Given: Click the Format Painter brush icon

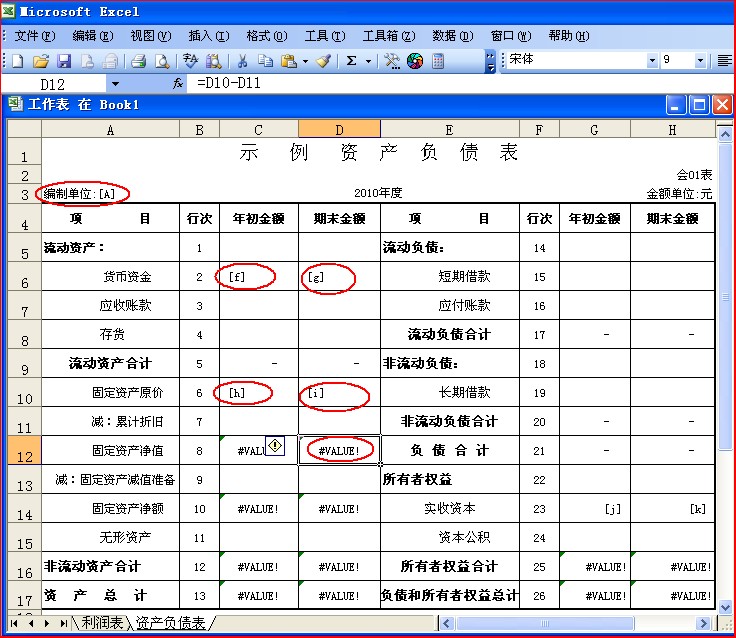Looking at the screenshot, I should (323, 61).
